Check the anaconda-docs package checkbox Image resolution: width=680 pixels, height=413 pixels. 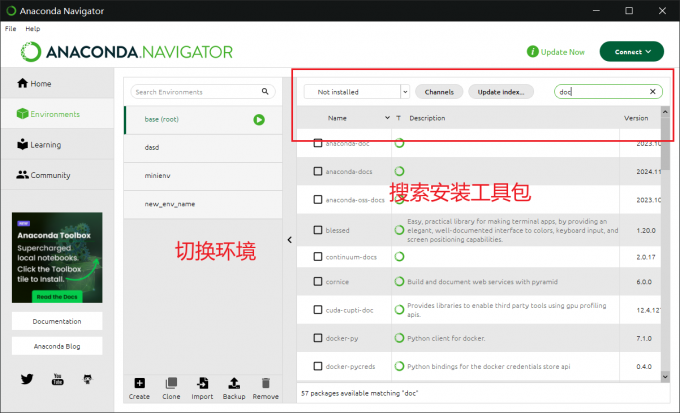pyautogui.click(x=318, y=171)
